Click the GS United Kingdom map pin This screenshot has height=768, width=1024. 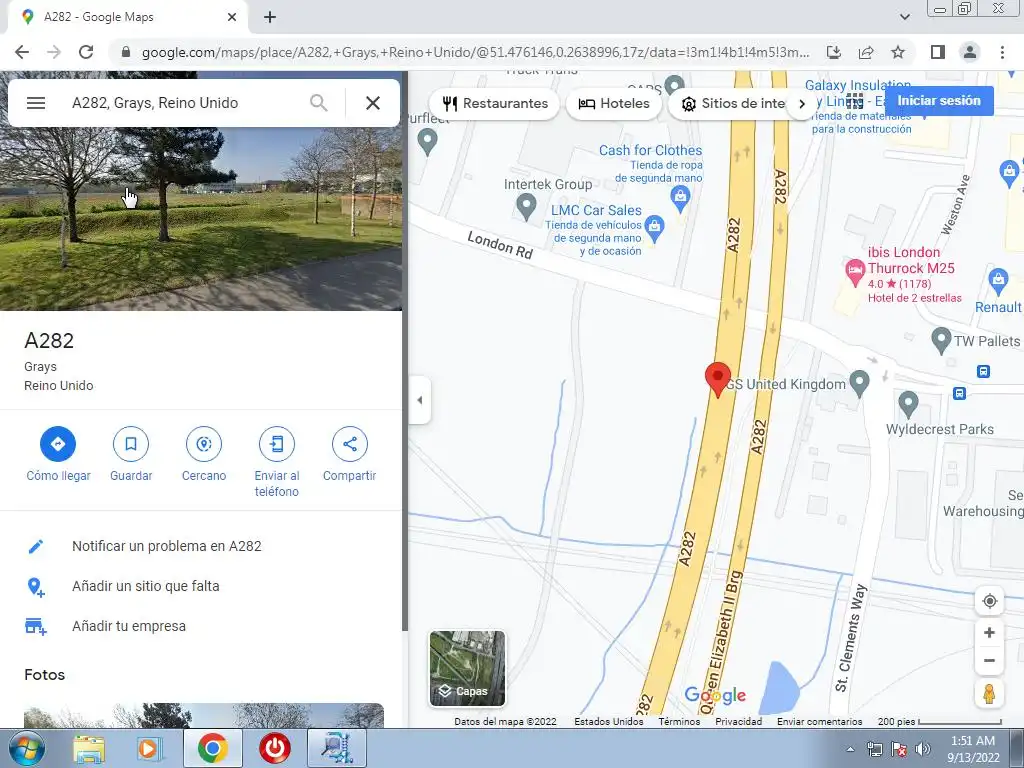(859, 383)
